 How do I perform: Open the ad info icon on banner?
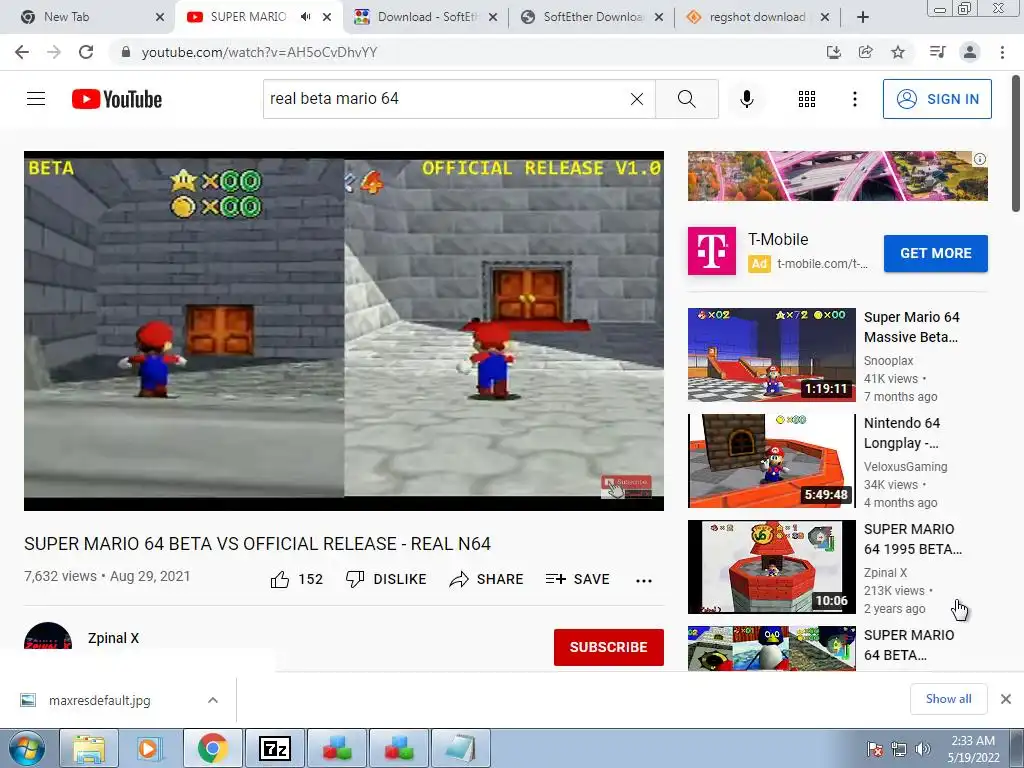click(980, 159)
